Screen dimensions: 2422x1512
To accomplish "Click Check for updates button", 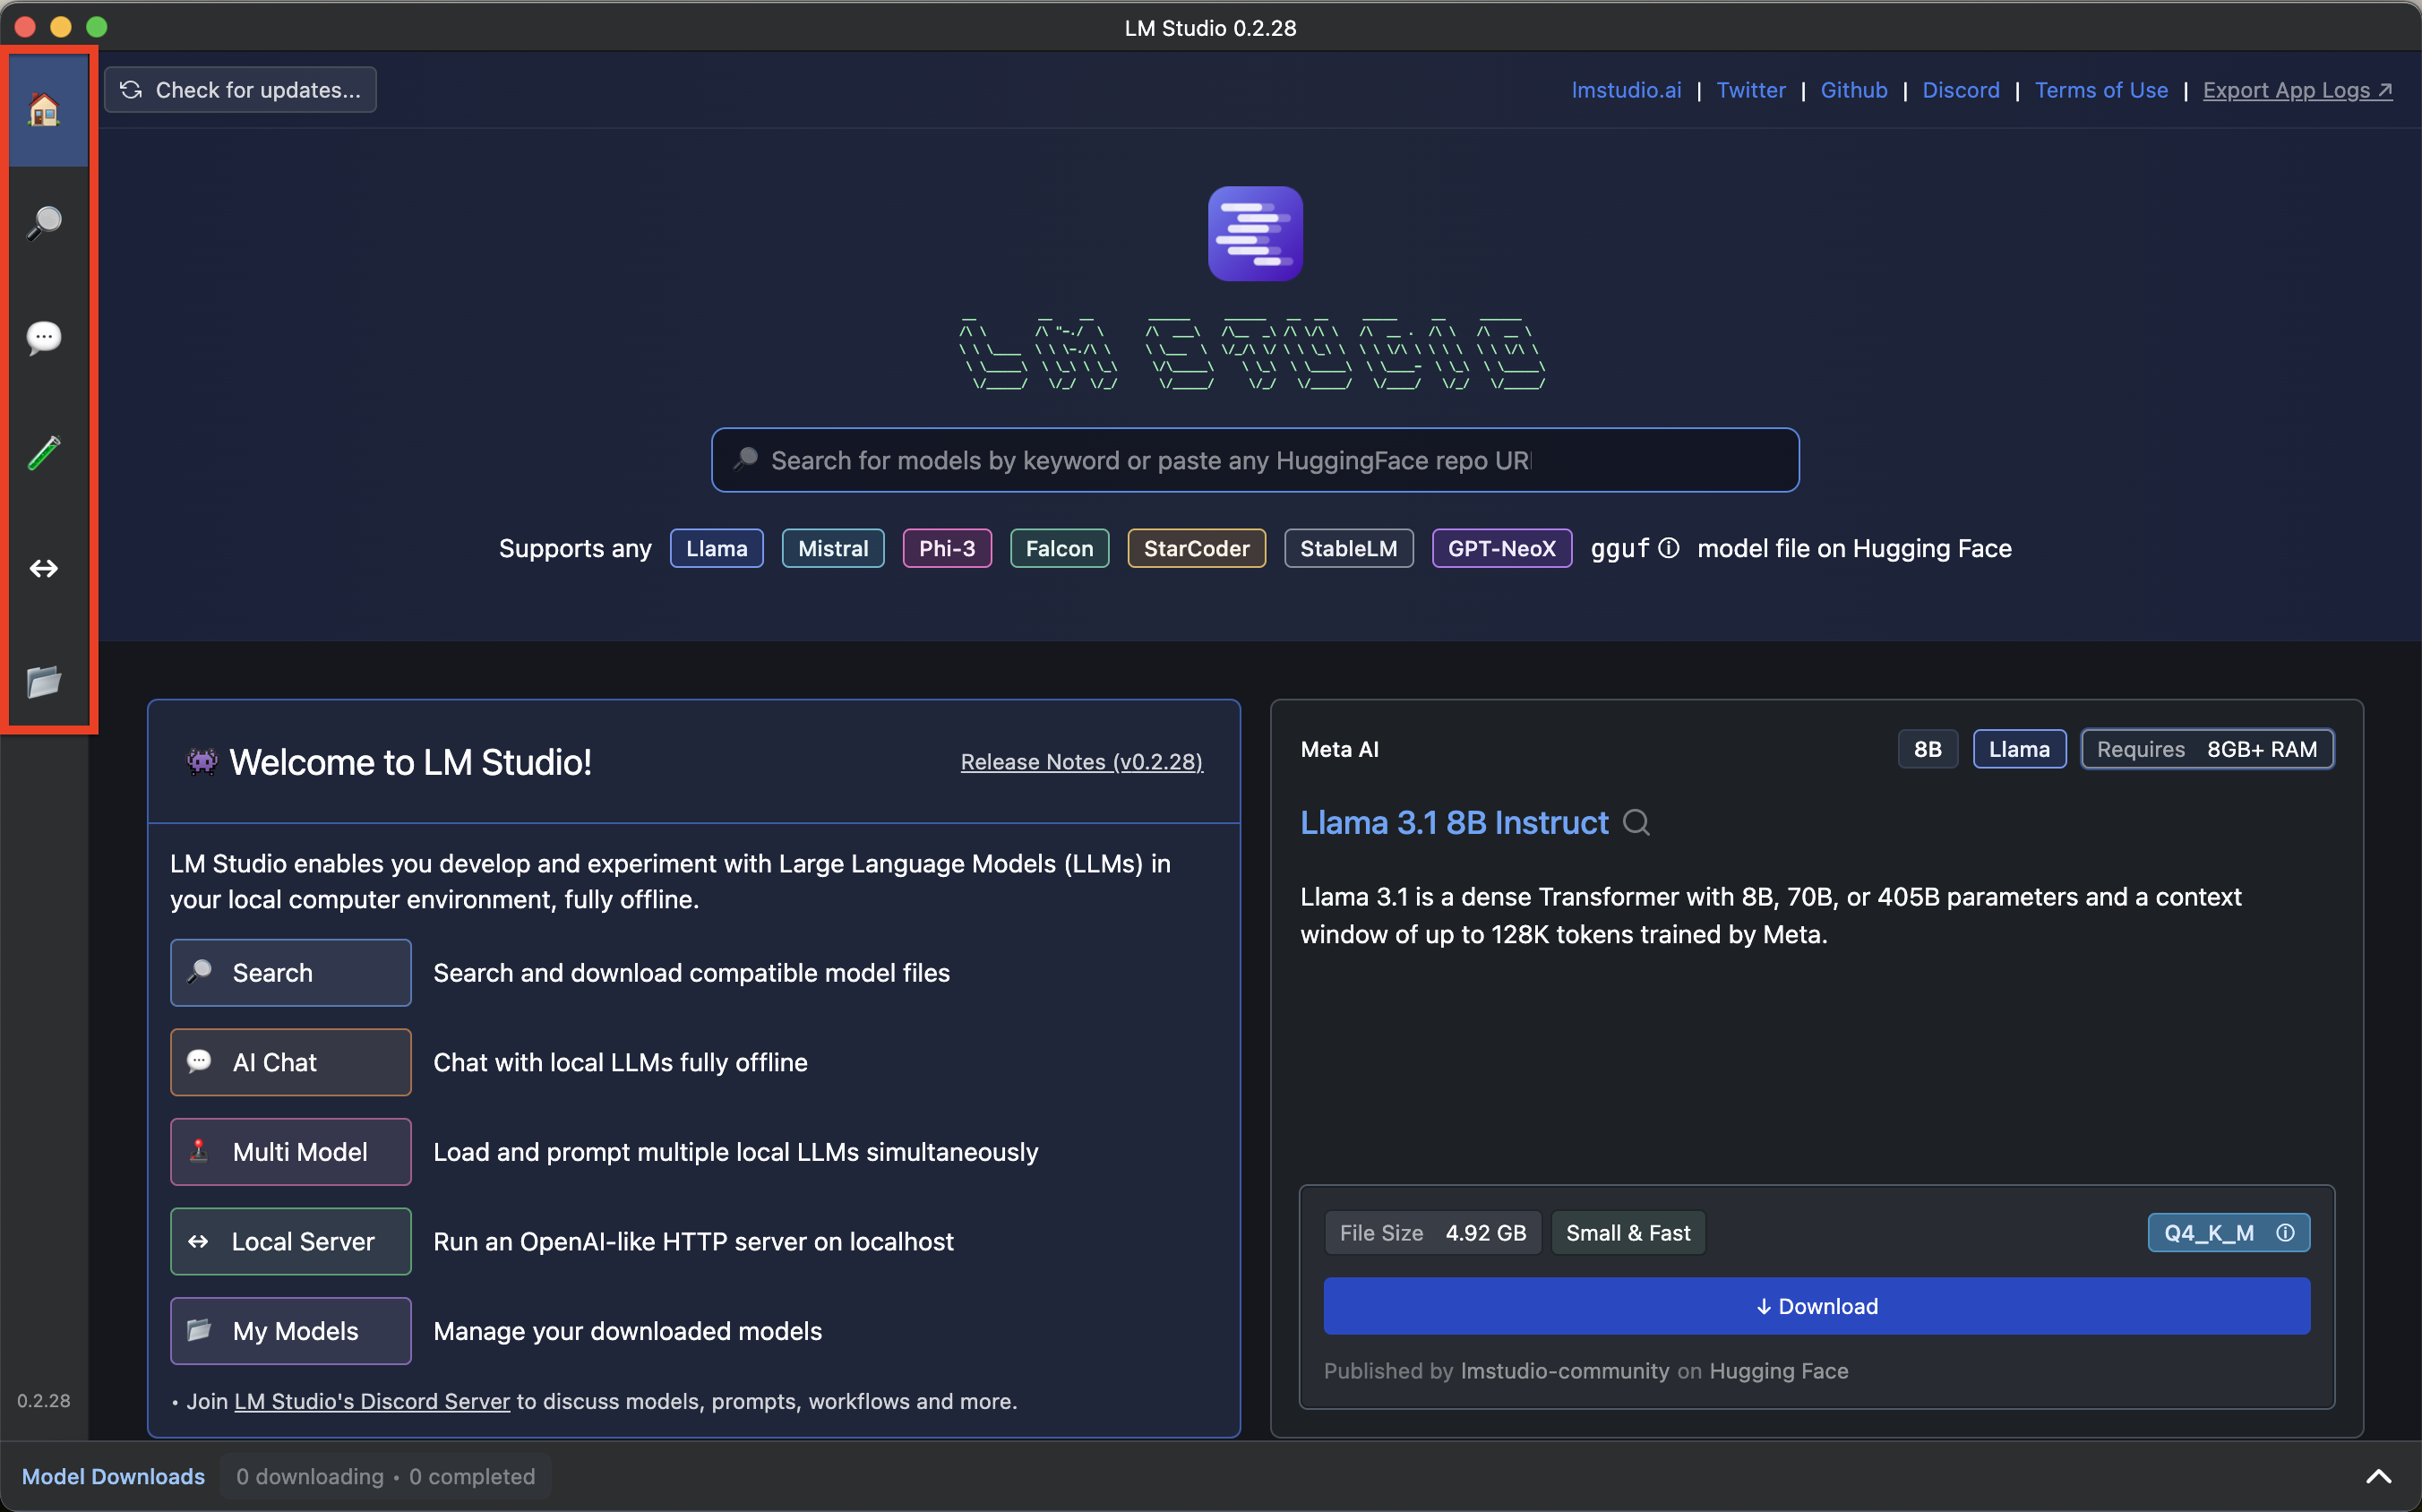I will click(241, 90).
